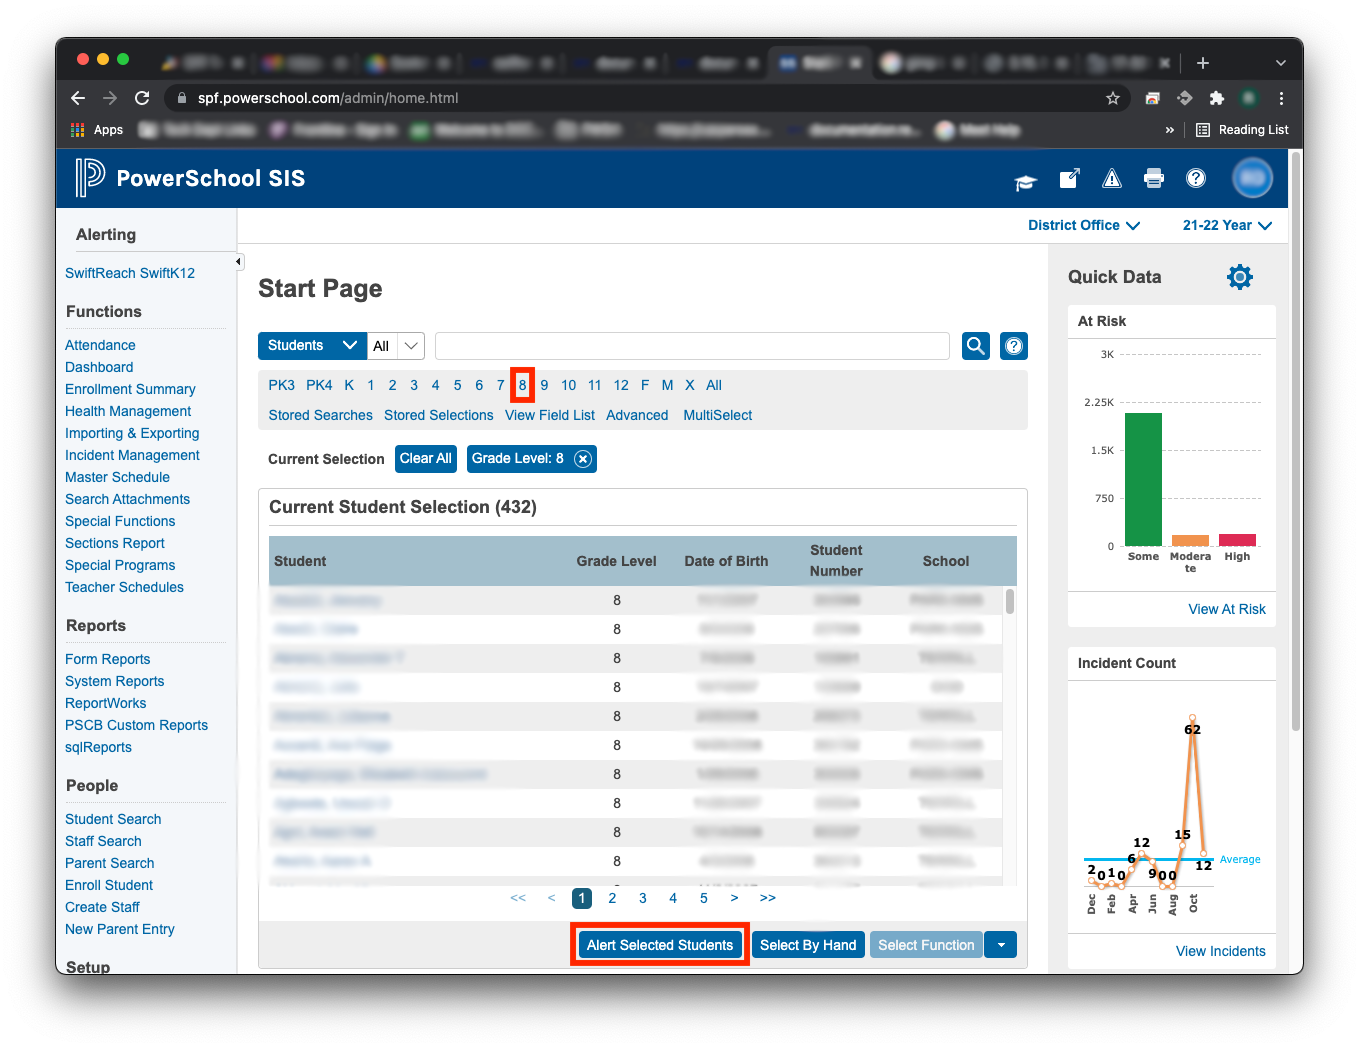
Task: Click the green Some at-risk bar
Action: tap(1143, 479)
